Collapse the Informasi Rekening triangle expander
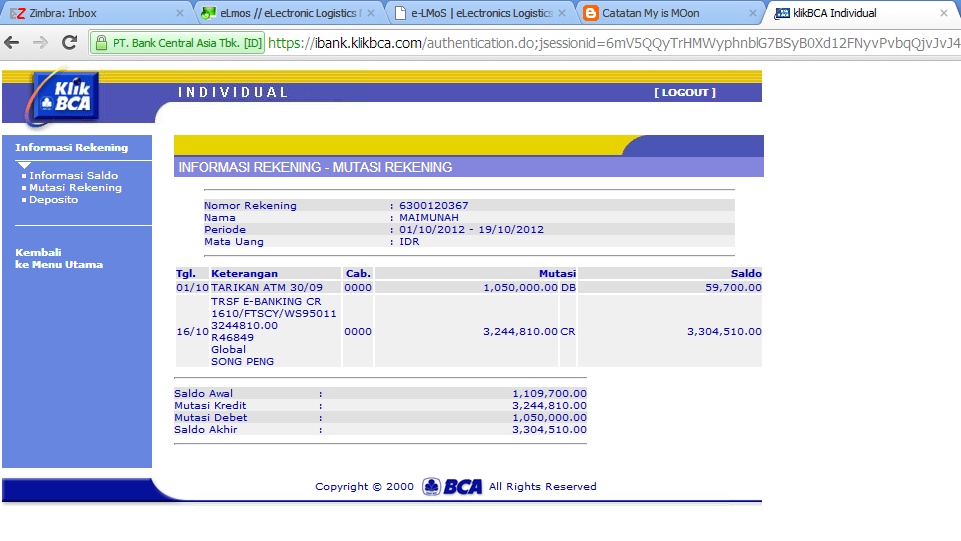 (24, 165)
